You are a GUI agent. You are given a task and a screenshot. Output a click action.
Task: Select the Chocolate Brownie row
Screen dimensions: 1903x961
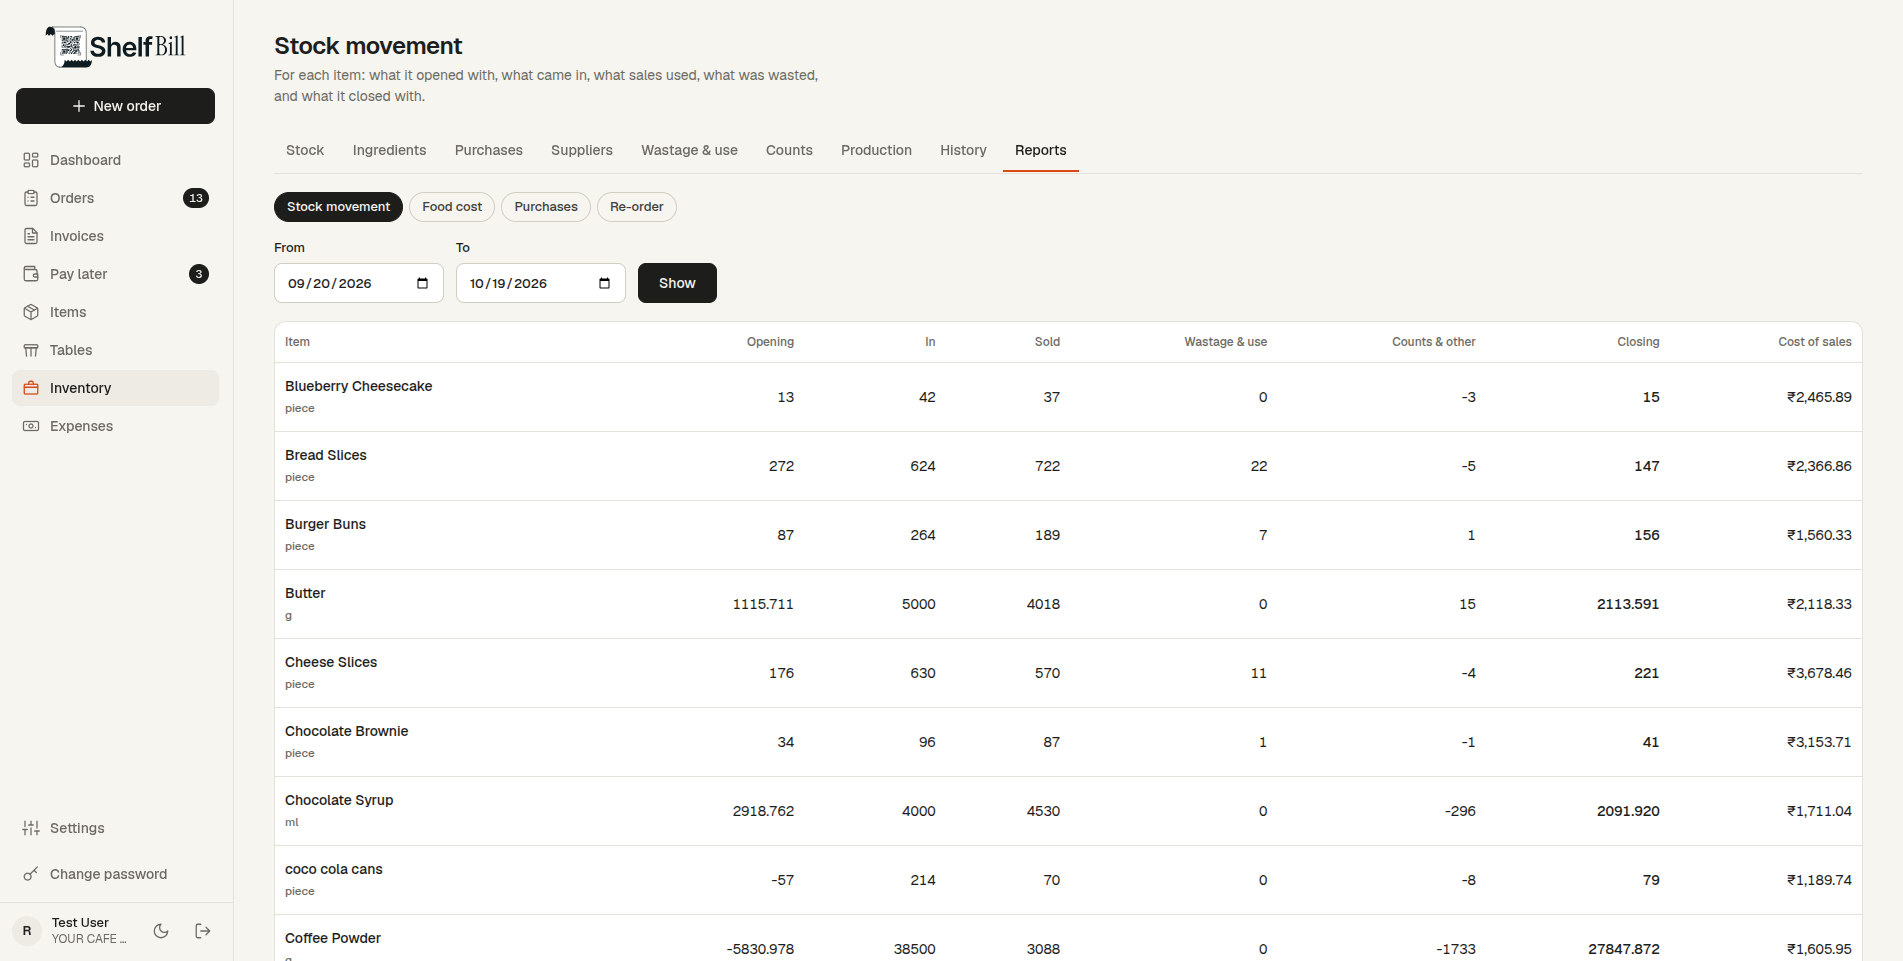coord(1068,742)
